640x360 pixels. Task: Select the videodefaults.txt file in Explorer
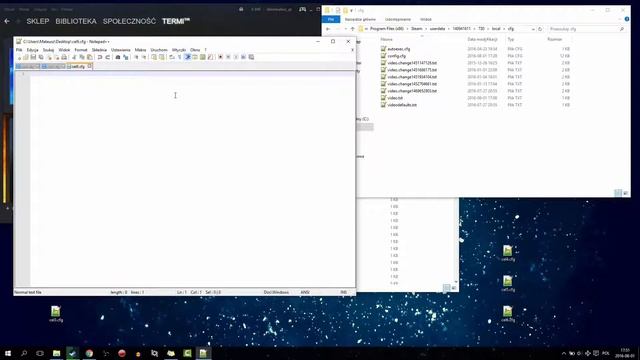[x=402, y=105]
